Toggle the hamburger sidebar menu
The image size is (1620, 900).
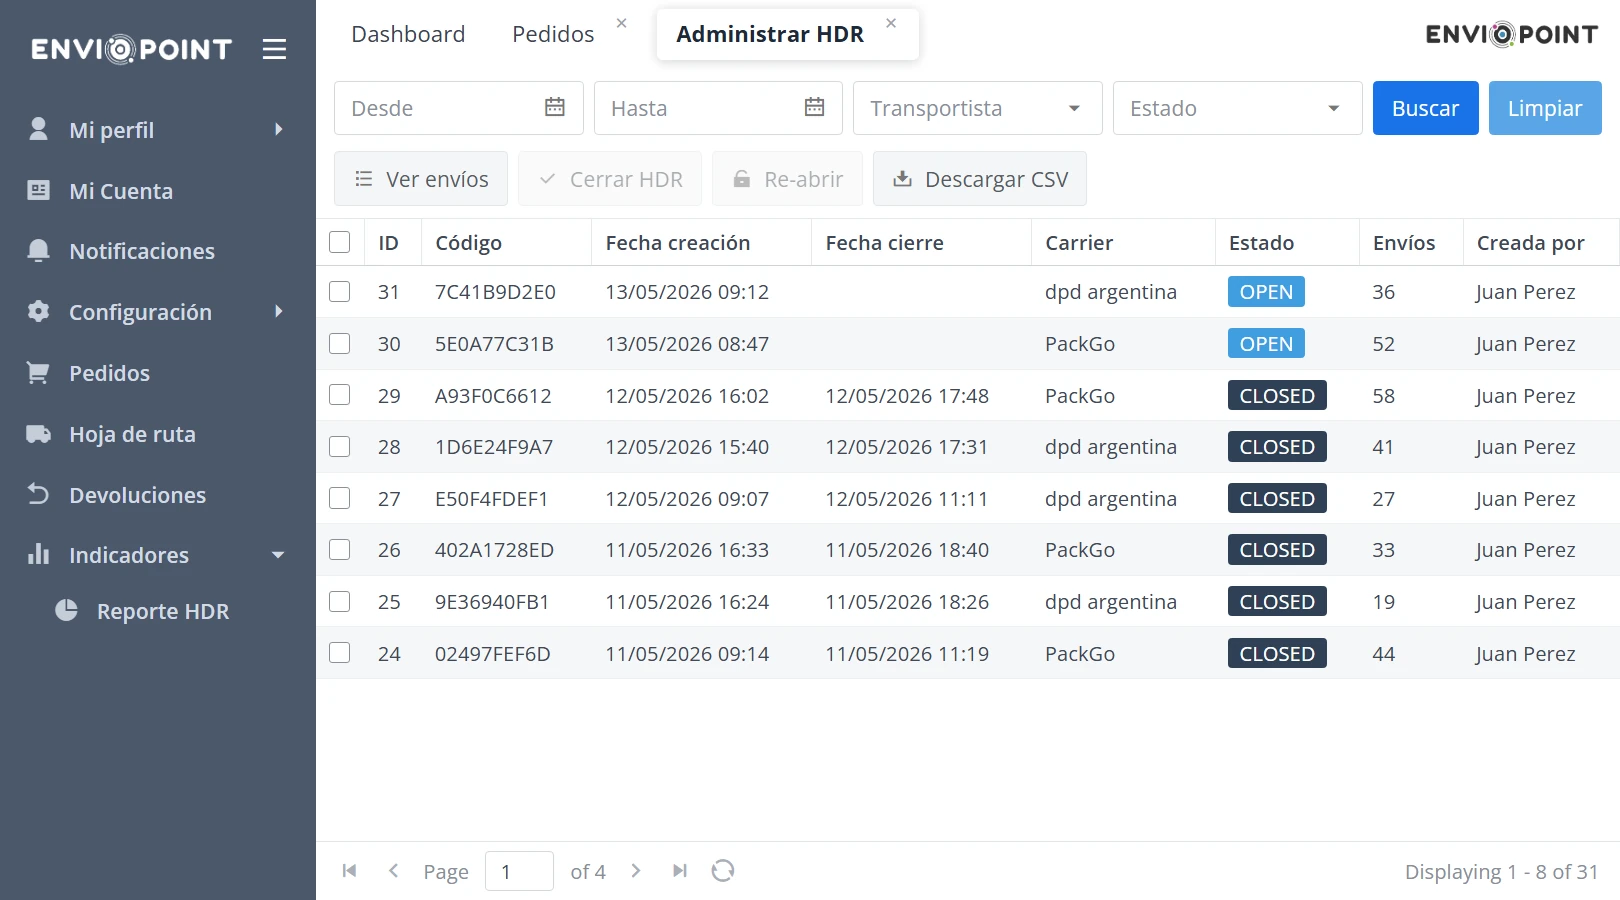click(x=274, y=49)
